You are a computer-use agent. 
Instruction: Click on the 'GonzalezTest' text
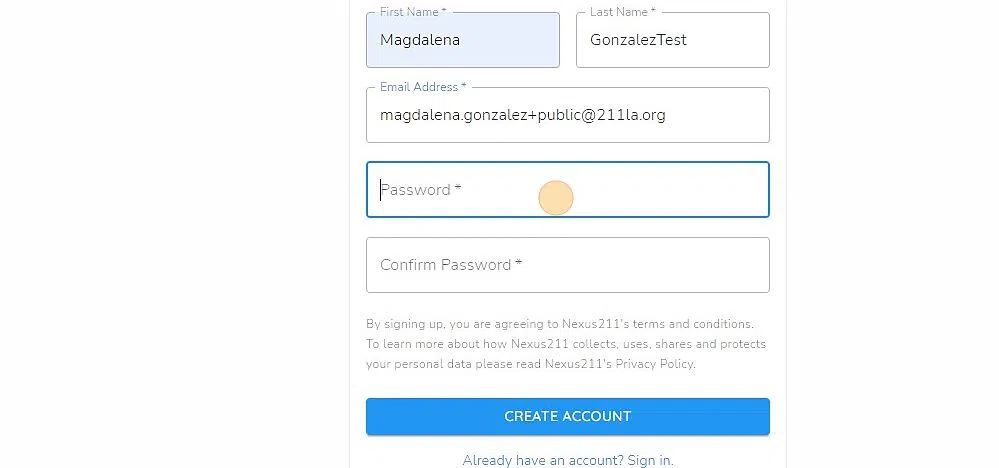tap(638, 41)
